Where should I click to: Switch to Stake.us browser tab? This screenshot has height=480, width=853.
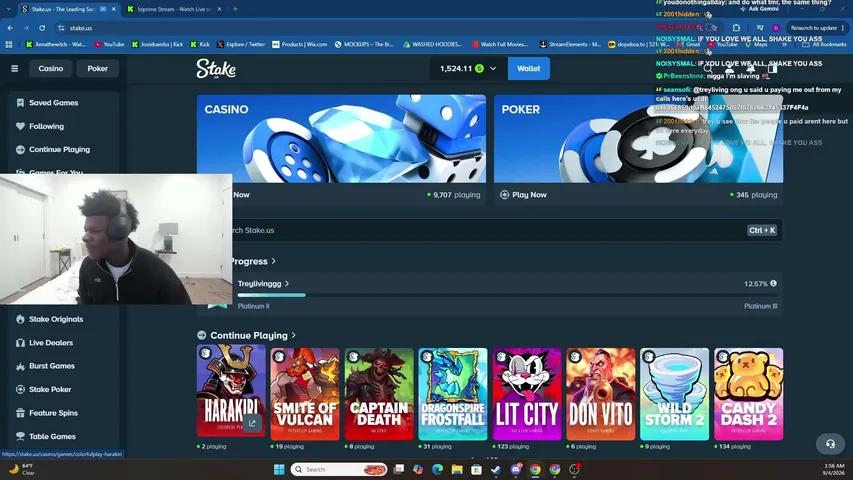(68, 9)
